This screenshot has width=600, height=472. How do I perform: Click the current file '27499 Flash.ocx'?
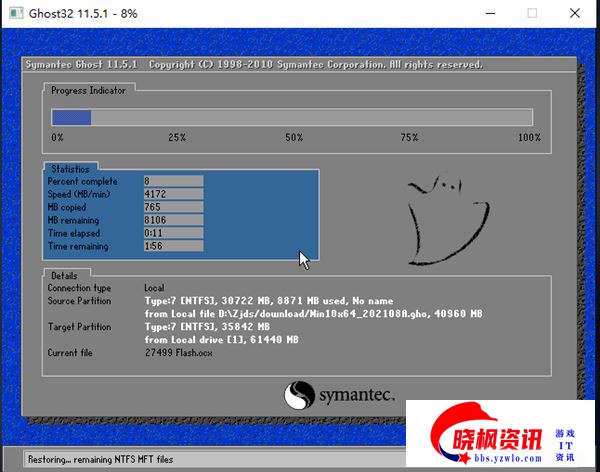(x=178, y=353)
